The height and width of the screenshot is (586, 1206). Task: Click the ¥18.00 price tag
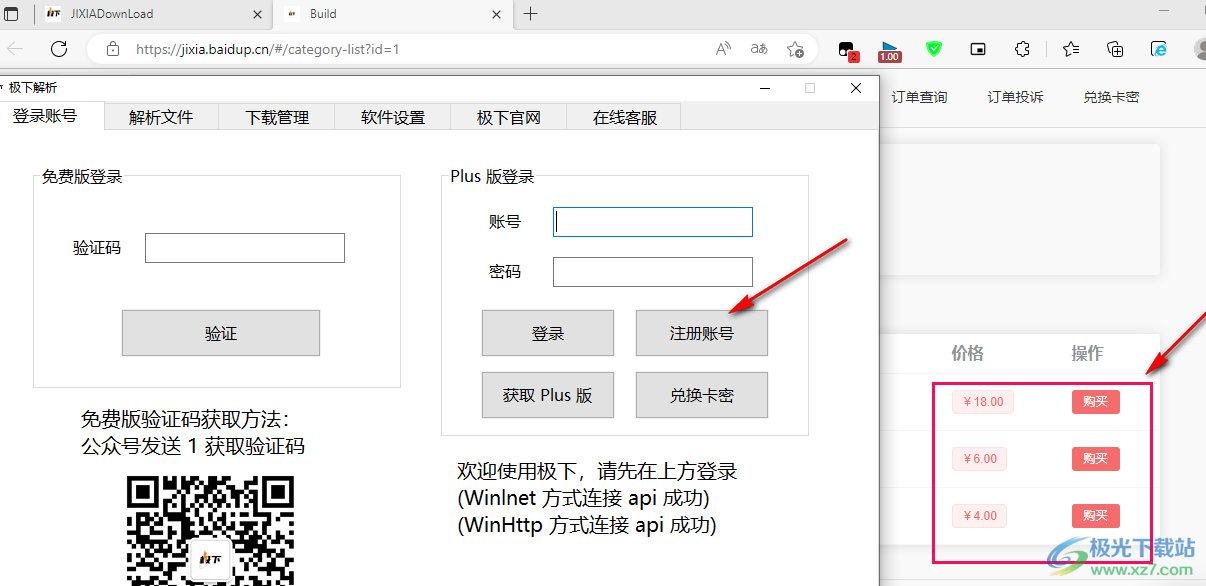983,402
